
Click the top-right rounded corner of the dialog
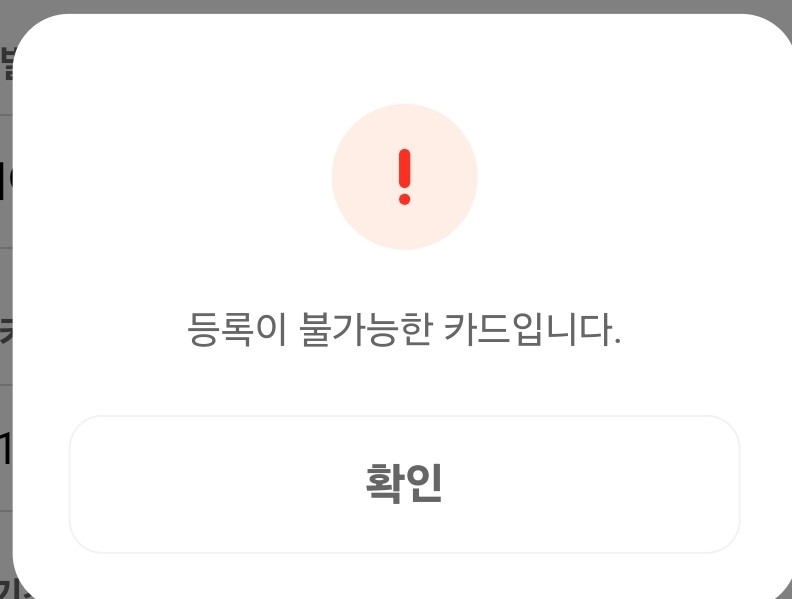[773, 31]
